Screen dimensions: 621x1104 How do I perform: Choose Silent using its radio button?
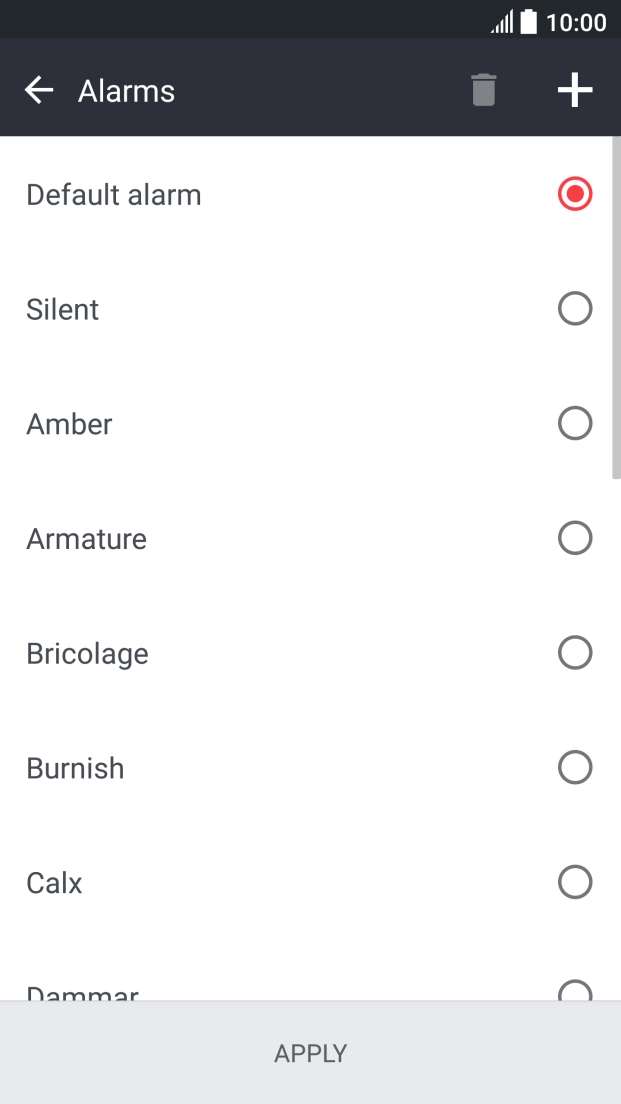coord(575,308)
